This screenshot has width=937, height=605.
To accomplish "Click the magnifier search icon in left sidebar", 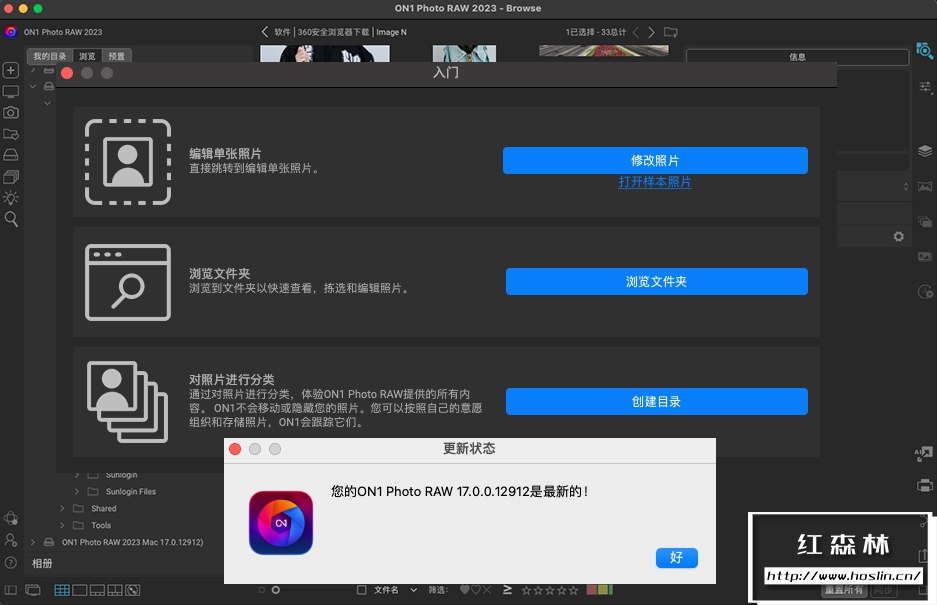I will (x=11, y=219).
